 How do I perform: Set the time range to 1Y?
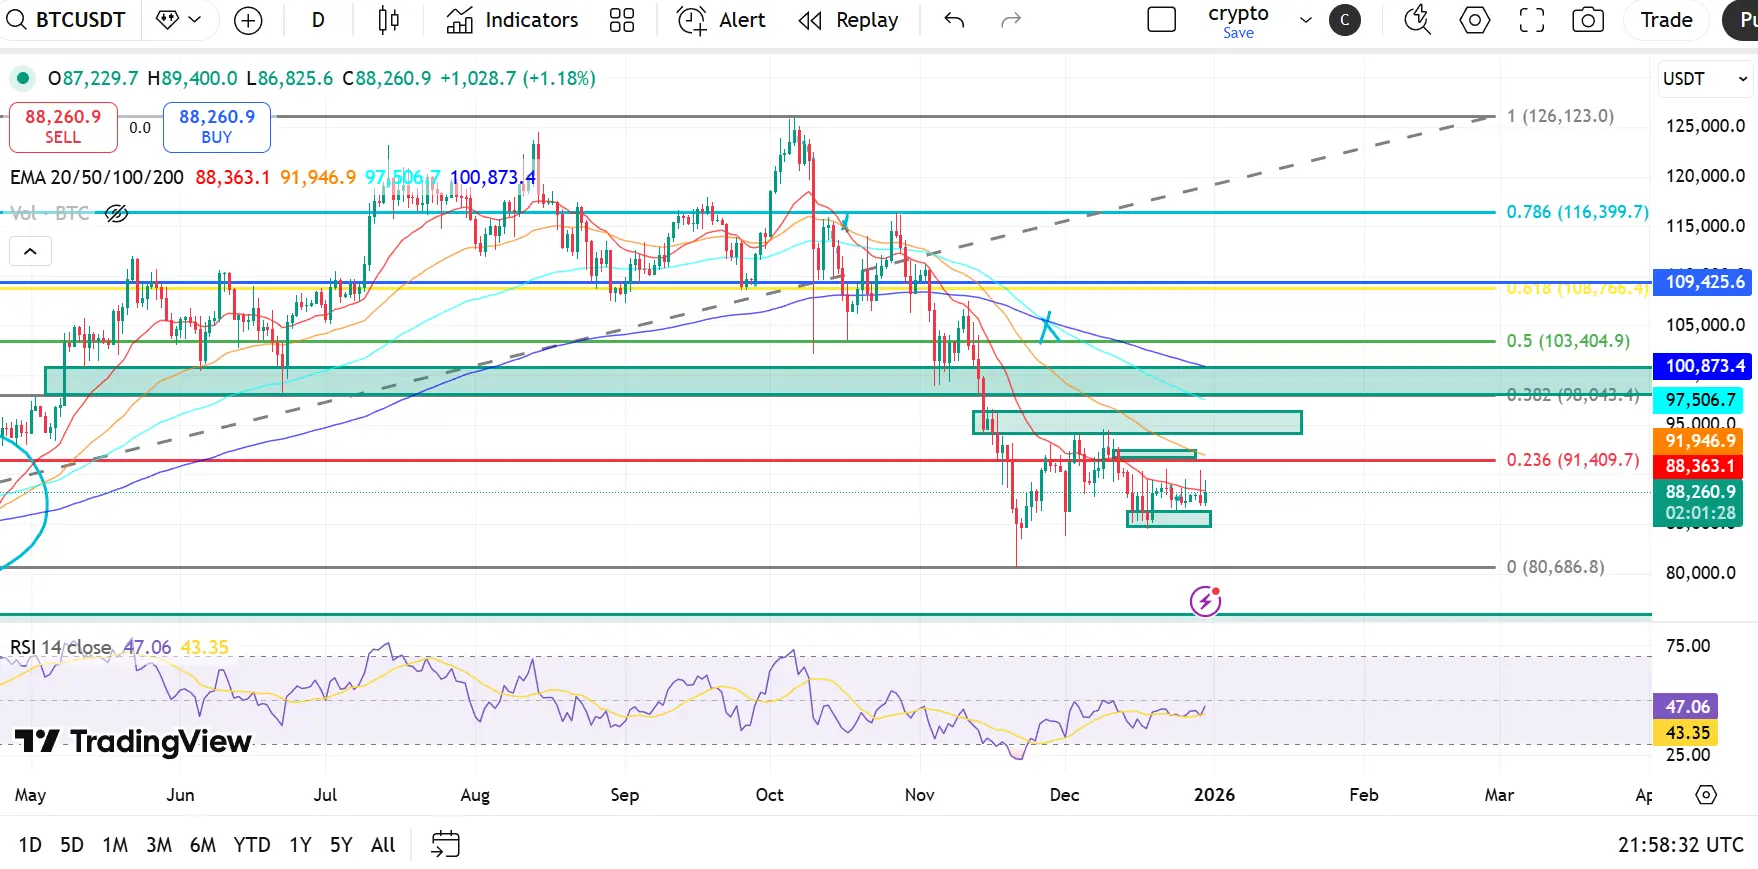[300, 845]
